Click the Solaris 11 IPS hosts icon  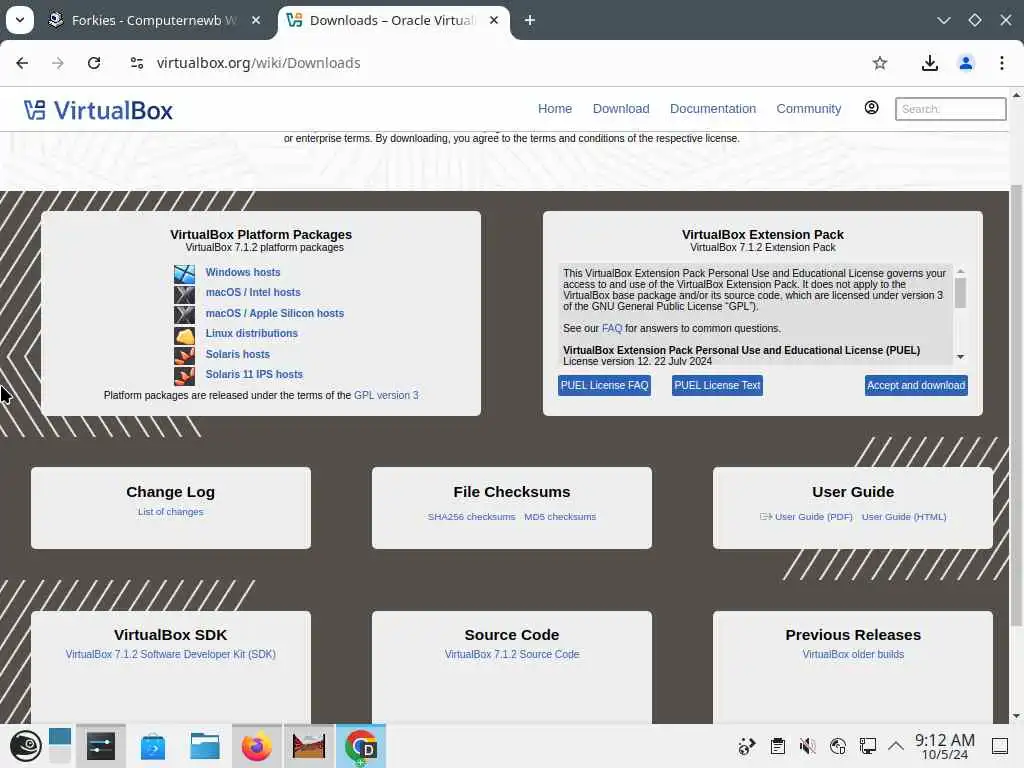(x=184, y=376)
